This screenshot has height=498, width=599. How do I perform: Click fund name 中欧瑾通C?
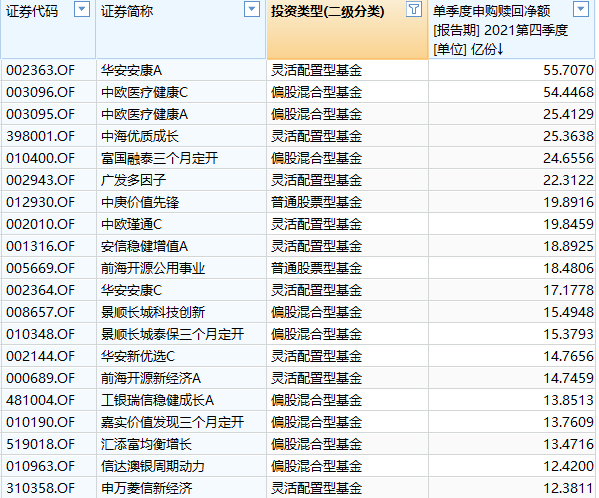[x=131, y=224]
